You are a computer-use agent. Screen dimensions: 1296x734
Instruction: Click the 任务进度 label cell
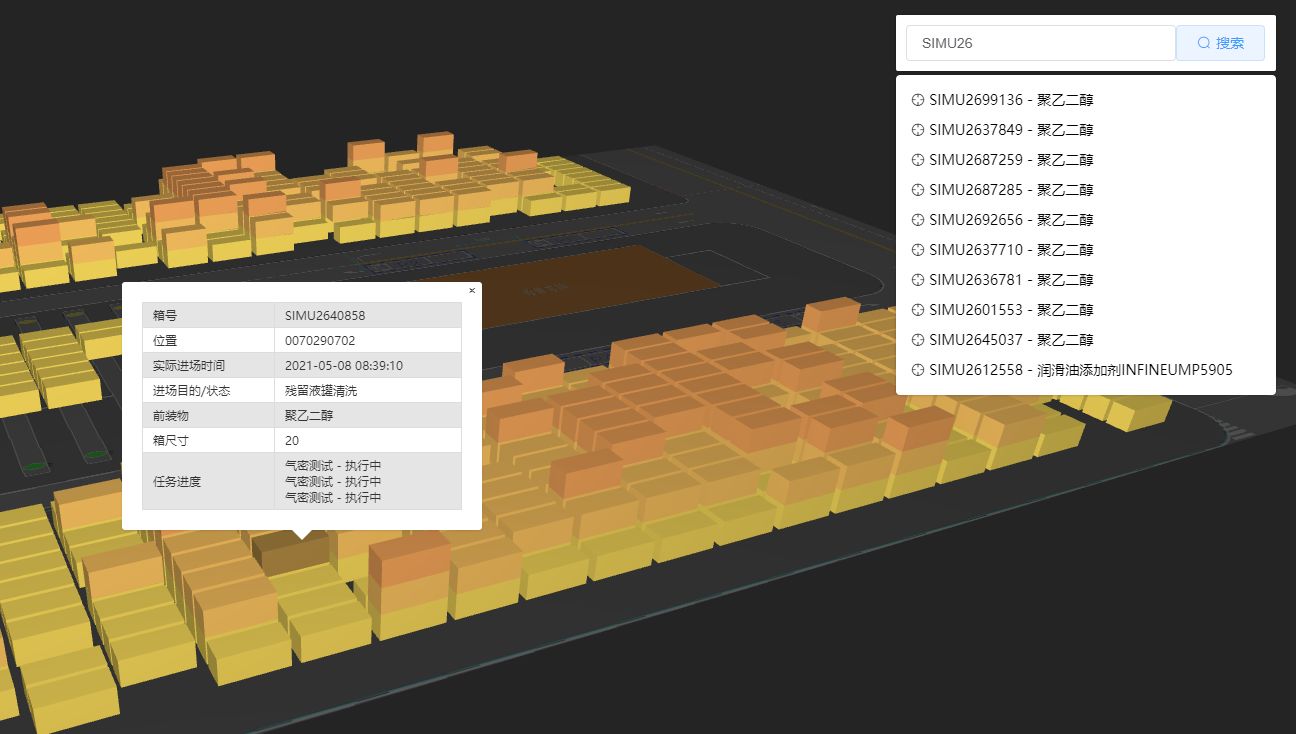click(x=208, y=481)
